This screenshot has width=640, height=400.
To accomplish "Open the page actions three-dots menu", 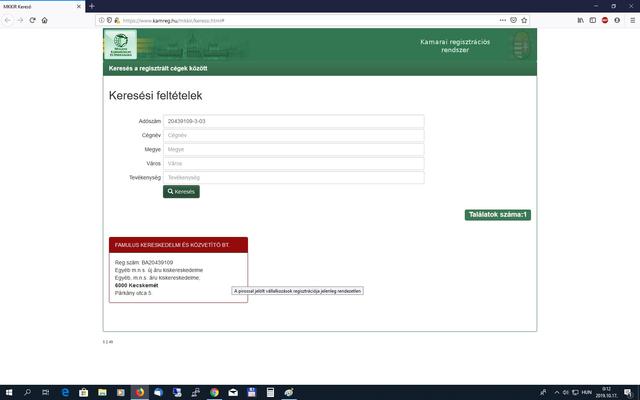I will [502, 20].
